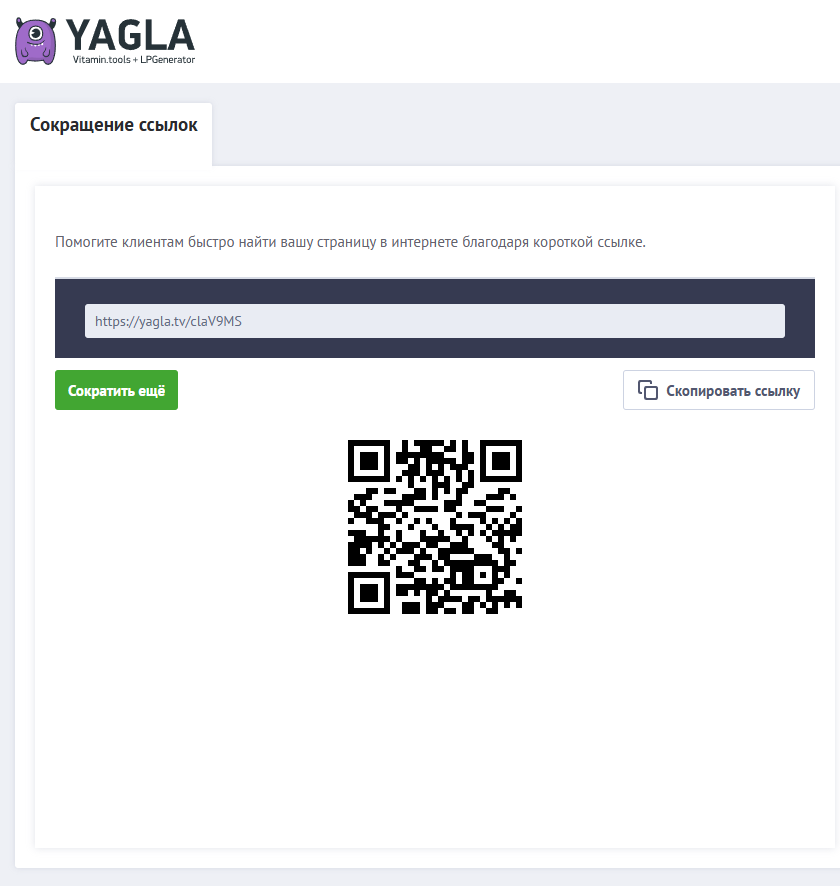The height and width of the screenshot is (886, 840).
Task: Click the center of the QR code image
Action: (x=434, y=527)
